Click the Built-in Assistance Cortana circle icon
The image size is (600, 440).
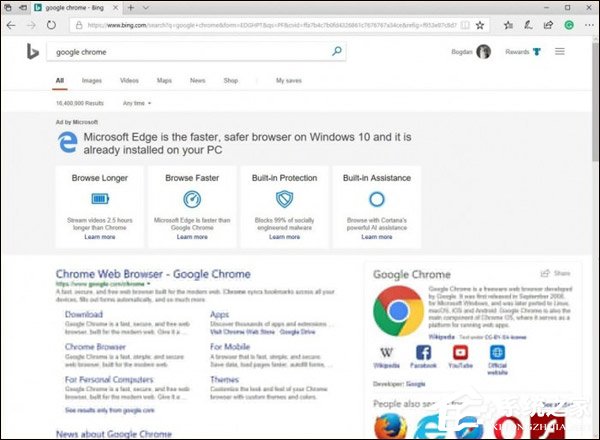[x=377, y=199]
